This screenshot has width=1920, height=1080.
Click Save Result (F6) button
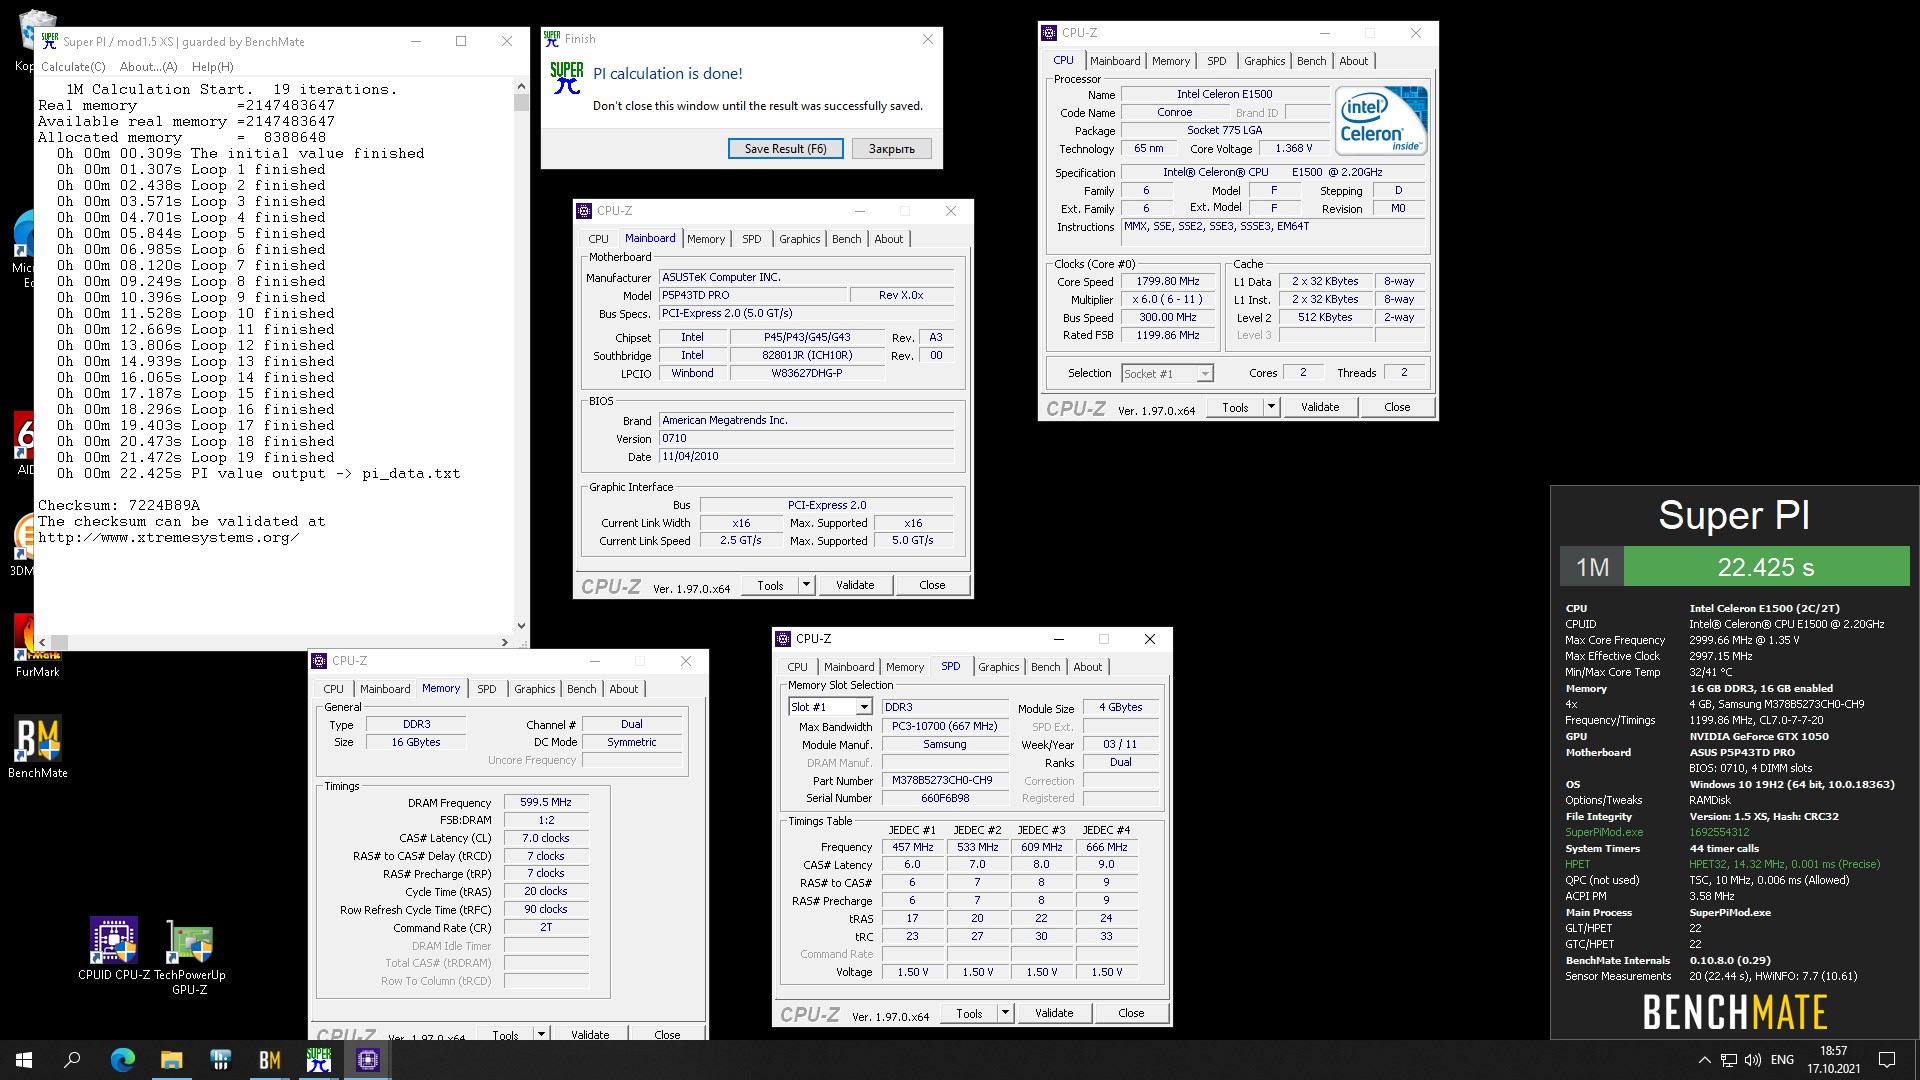point(785,149)
